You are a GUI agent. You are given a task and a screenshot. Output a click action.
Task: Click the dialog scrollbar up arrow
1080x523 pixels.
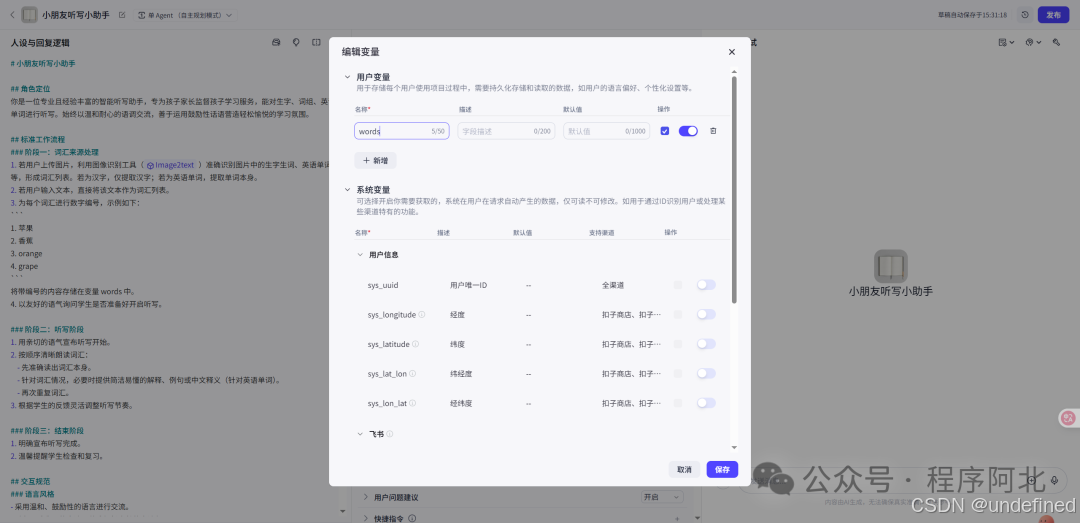tap(734, 72)
